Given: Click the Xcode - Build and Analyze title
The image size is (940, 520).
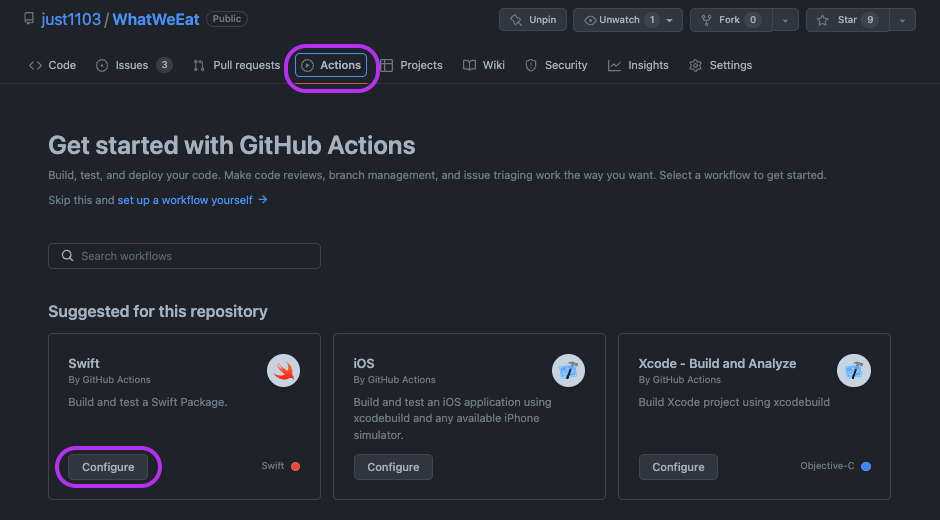Looking at the screenshot, I should pyautogui.click(x=717, y=363).
